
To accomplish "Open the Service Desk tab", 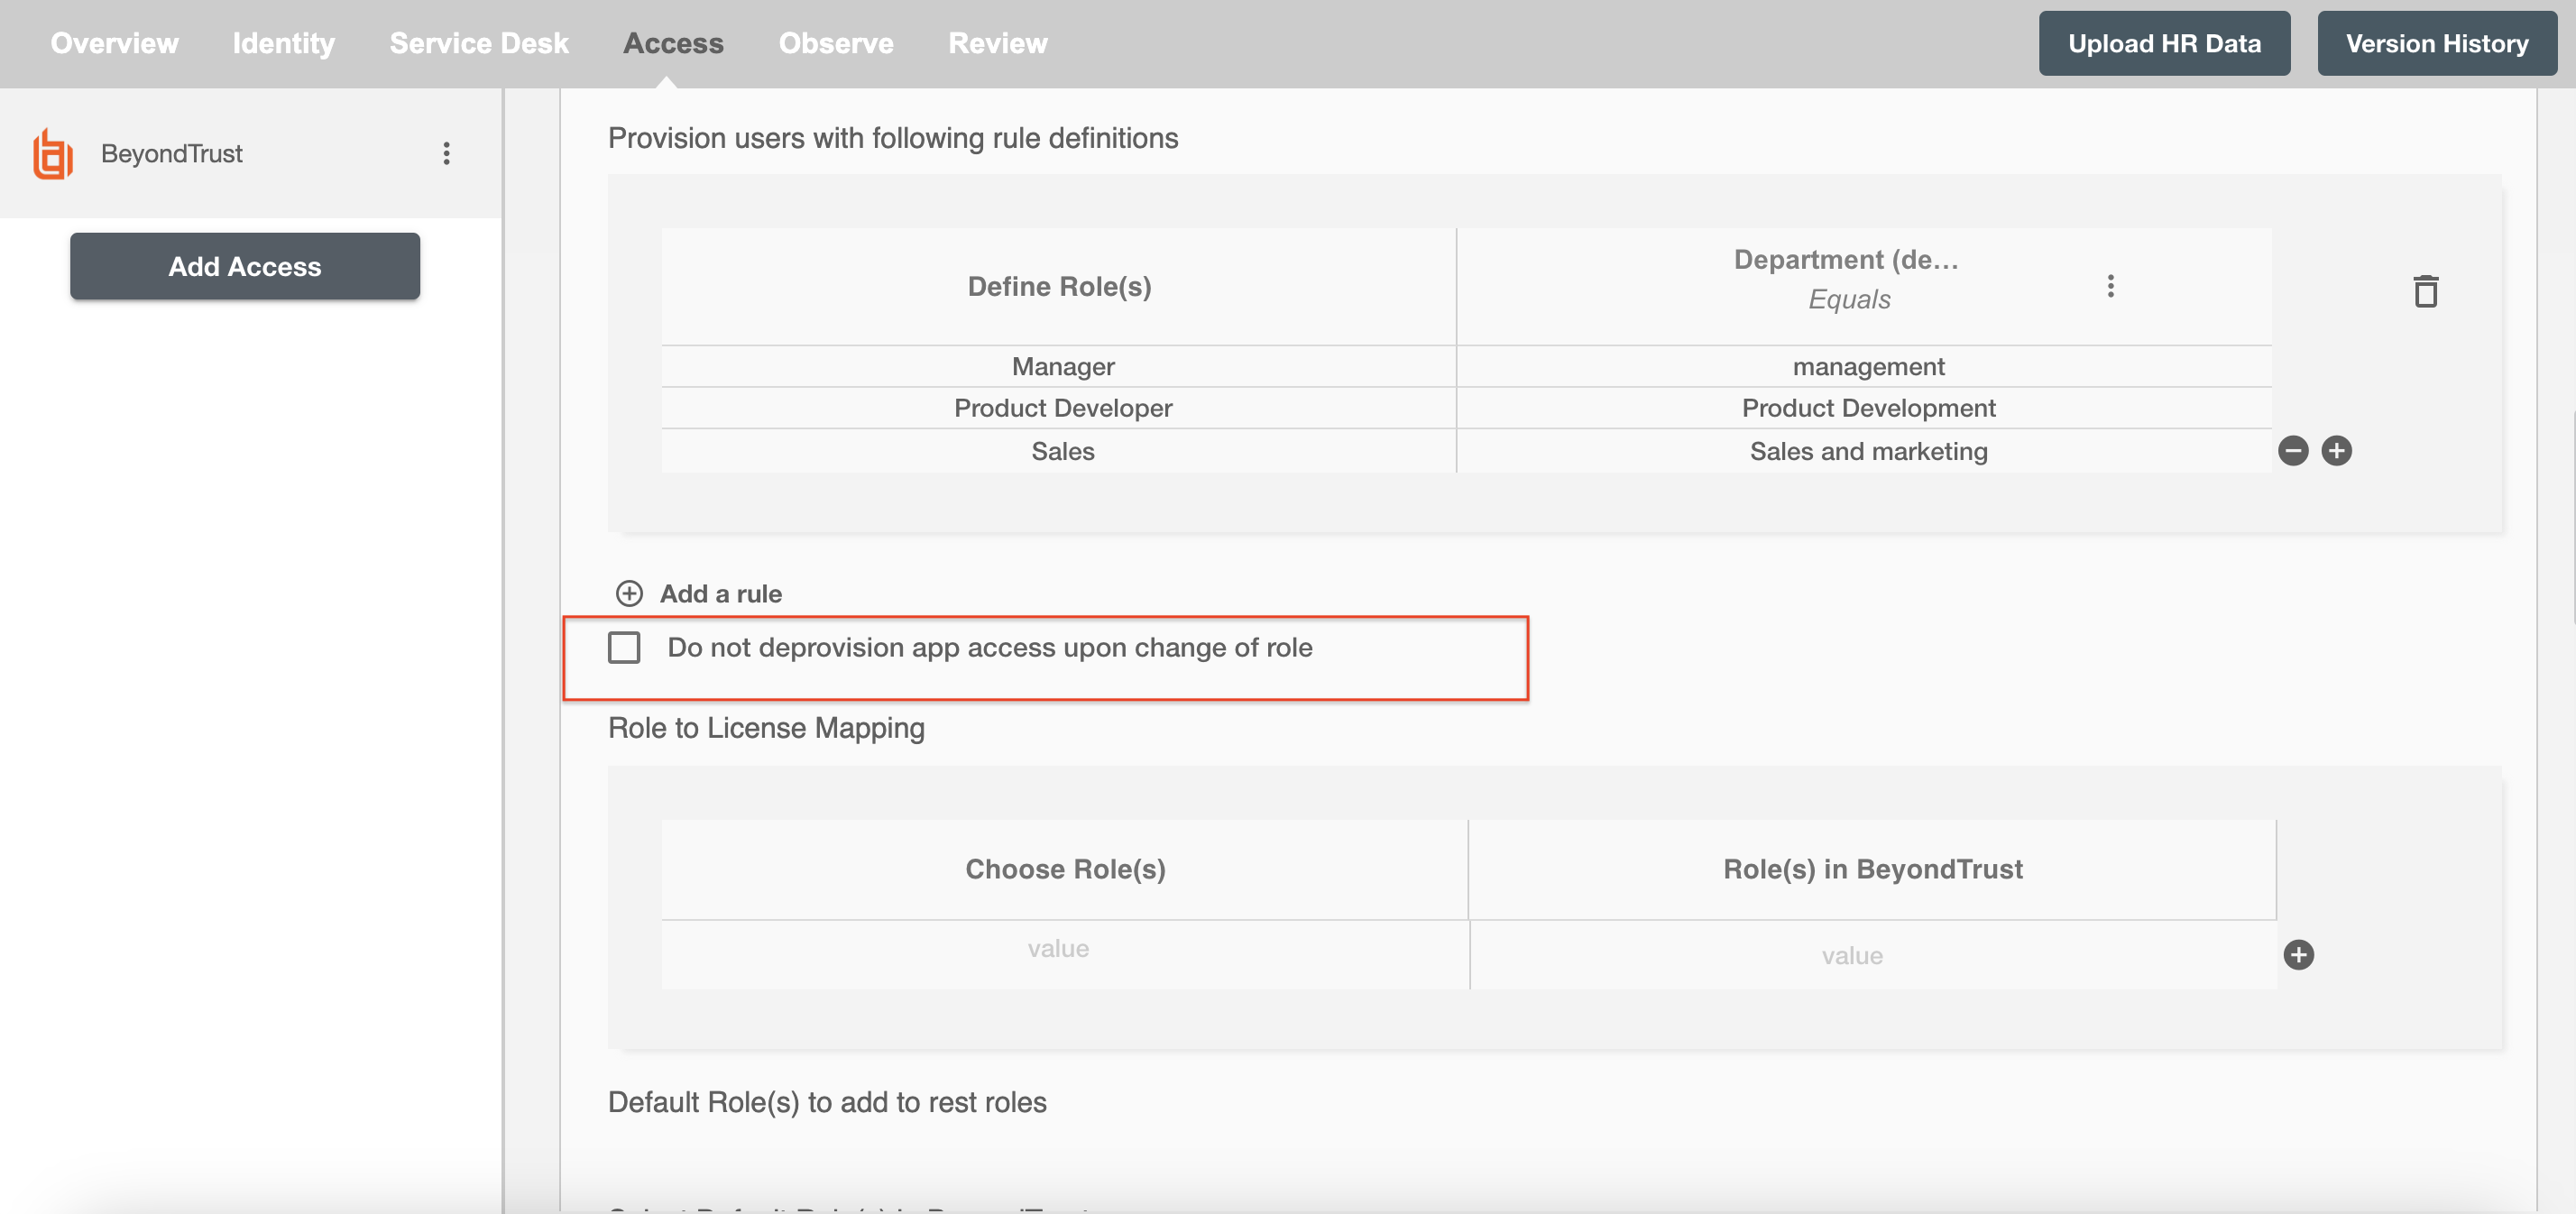I will pyautogui.click(x=479, y=43).
